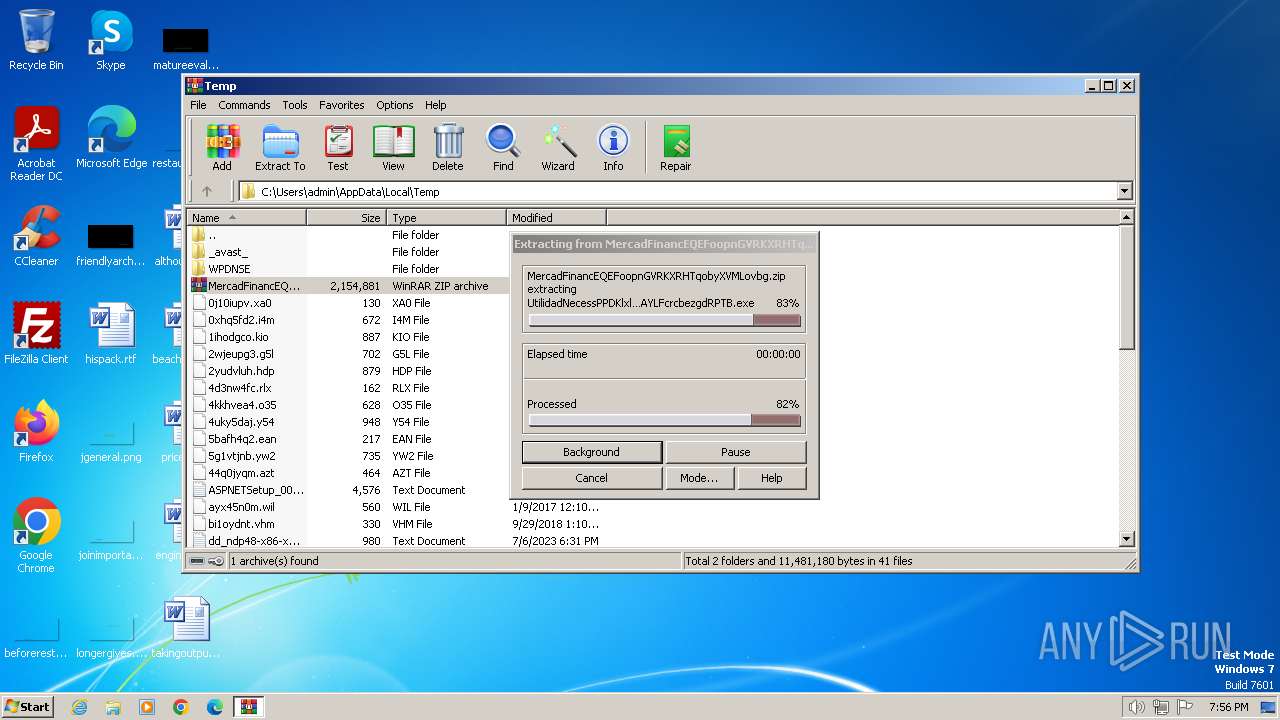Viewport: 1280px width, 720px height.
Task: Open the Help menu
Action: tap(436, 105)
